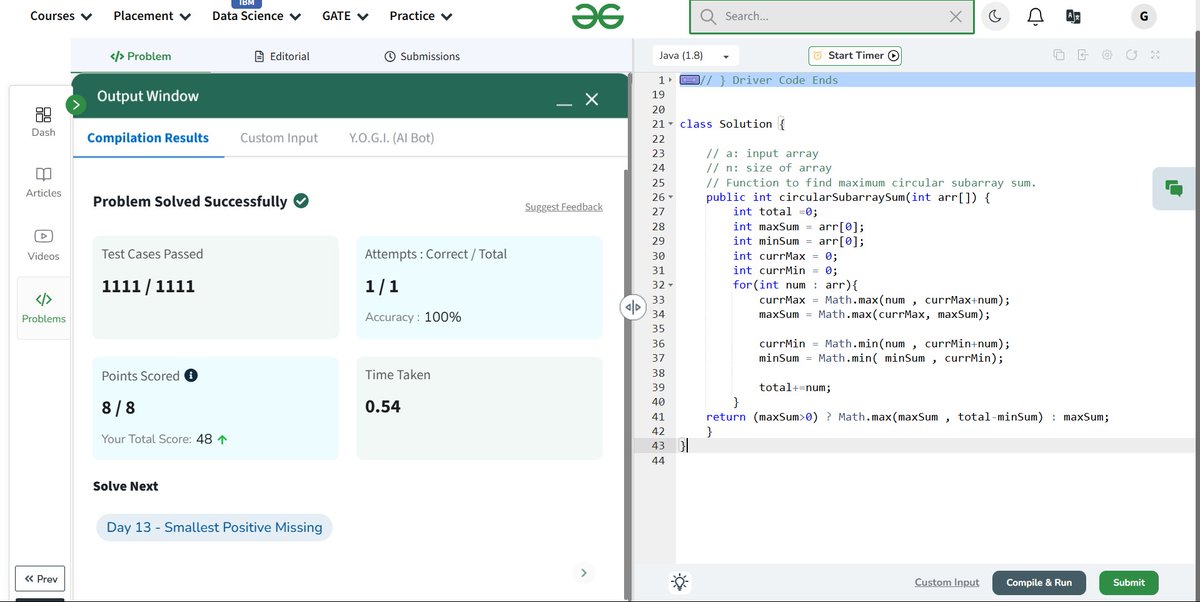This screenshot has height=602, width=1200.
Task: Collapse the method fold at line 26
Action: (x=671, y=197)
